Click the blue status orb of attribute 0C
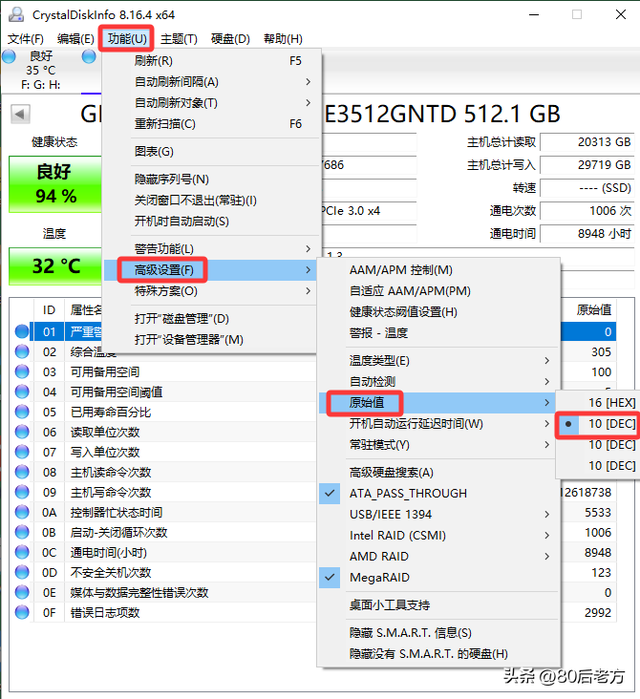640x699 pixels. pos(22,552)
